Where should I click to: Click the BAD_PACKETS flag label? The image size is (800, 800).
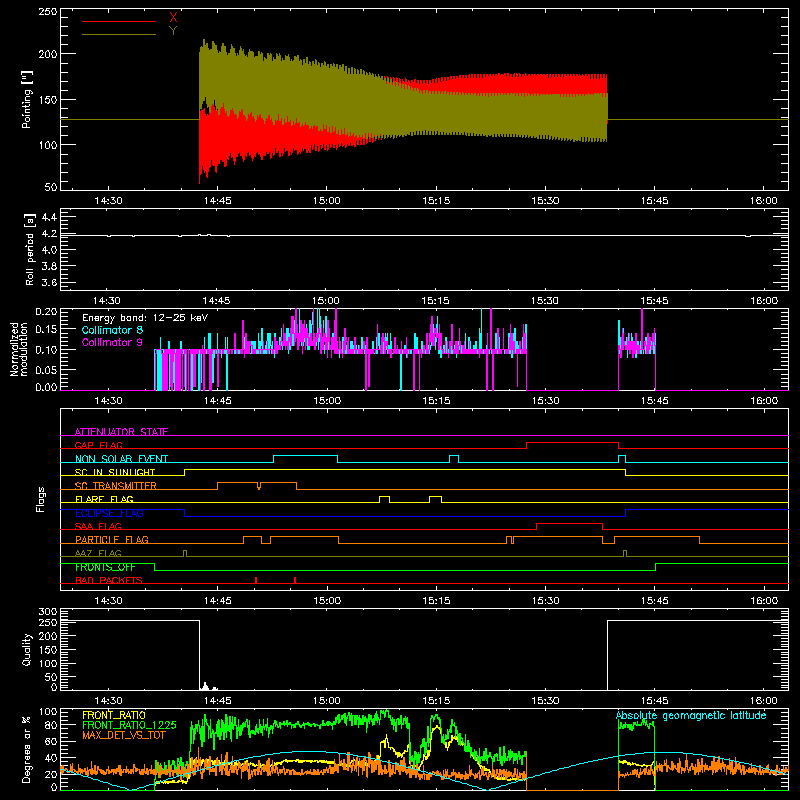click(x=109, y=580)
